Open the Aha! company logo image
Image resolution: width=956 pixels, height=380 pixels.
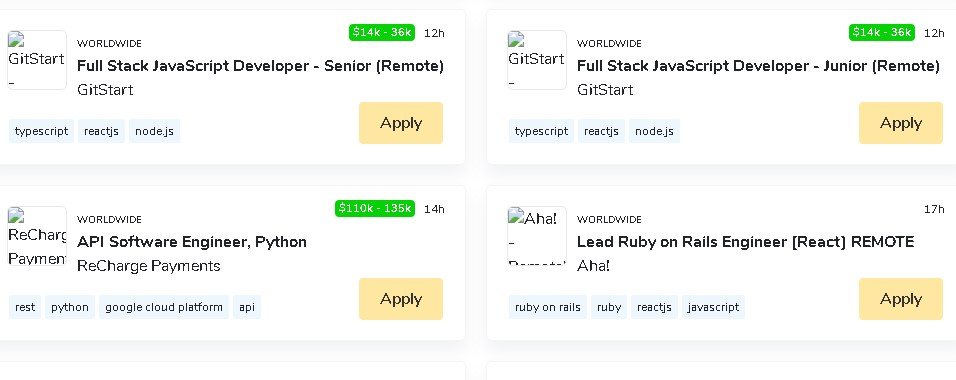[x=537, y=235]
